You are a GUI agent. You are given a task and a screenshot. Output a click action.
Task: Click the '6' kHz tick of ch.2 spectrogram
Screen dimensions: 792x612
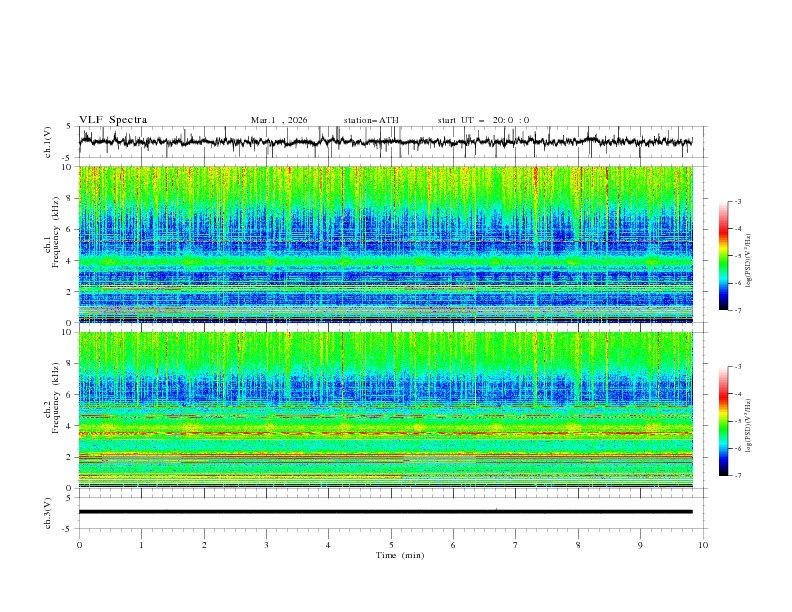point(70,395)
